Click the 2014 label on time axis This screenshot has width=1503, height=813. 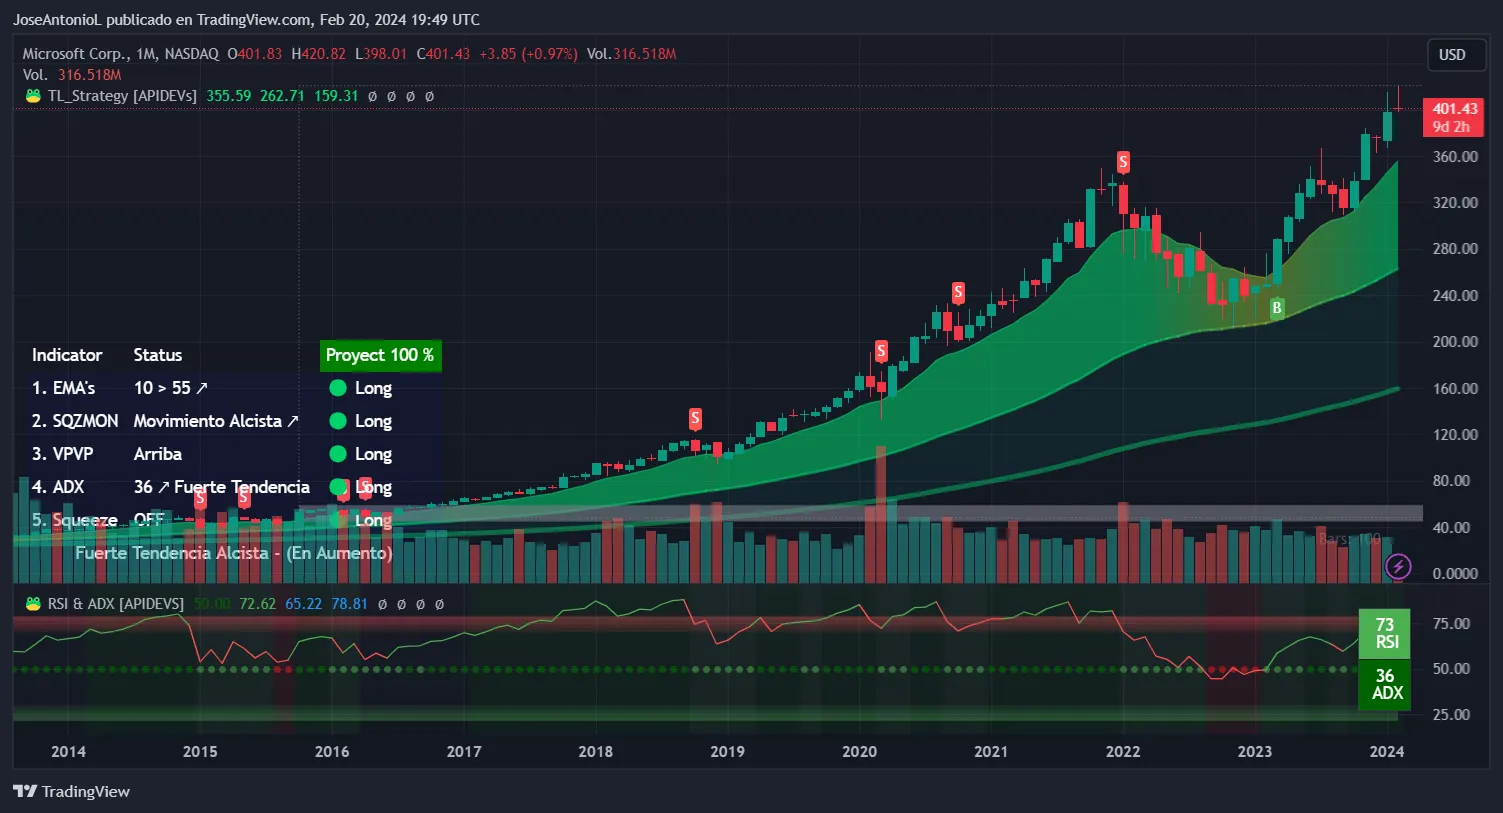pos(68,751)
